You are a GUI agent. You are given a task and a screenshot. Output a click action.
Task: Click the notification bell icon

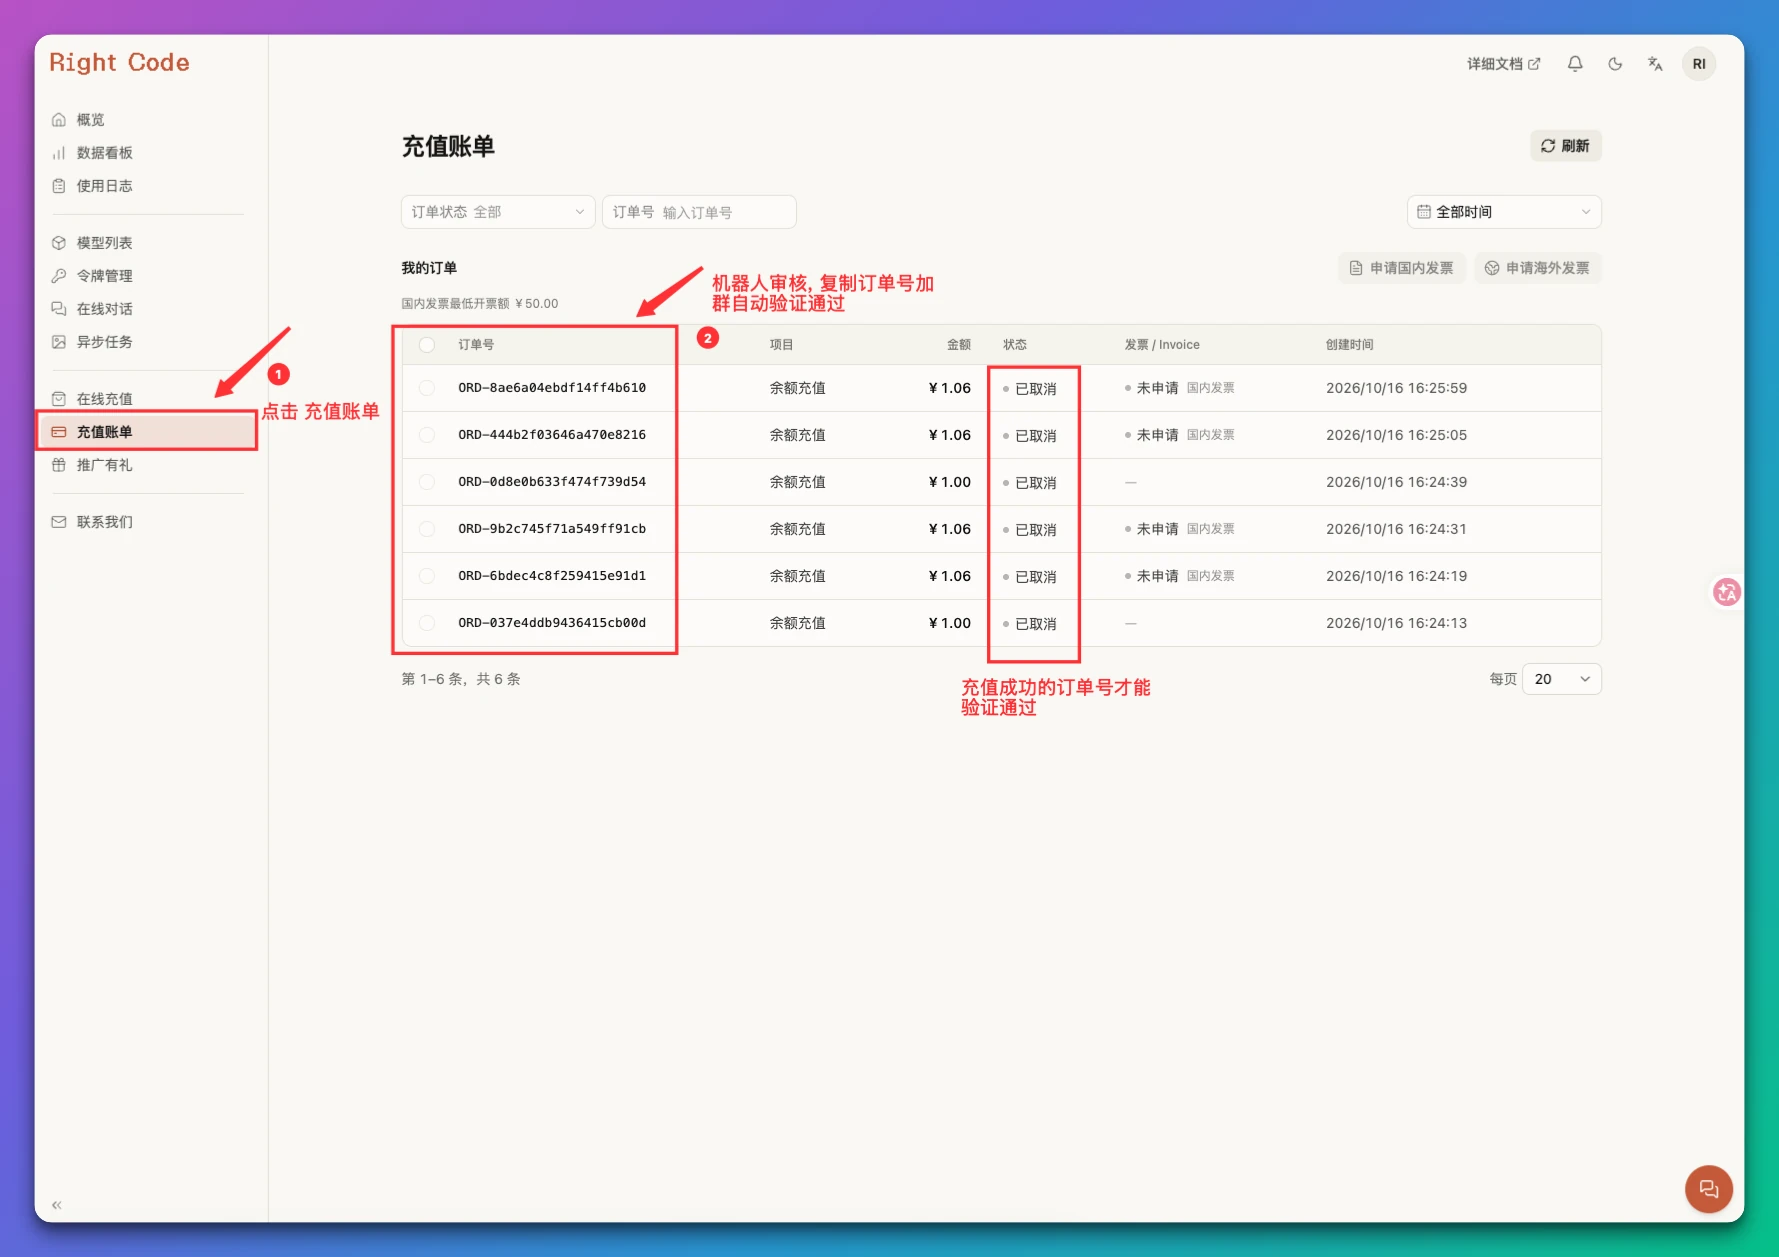pos(1575,64)
